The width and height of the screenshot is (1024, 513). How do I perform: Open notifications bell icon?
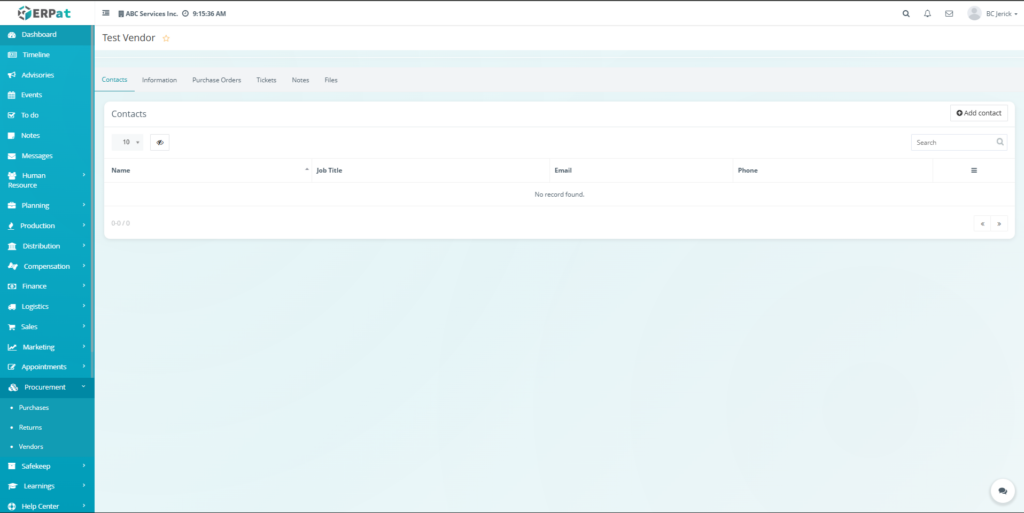[927, 14]
